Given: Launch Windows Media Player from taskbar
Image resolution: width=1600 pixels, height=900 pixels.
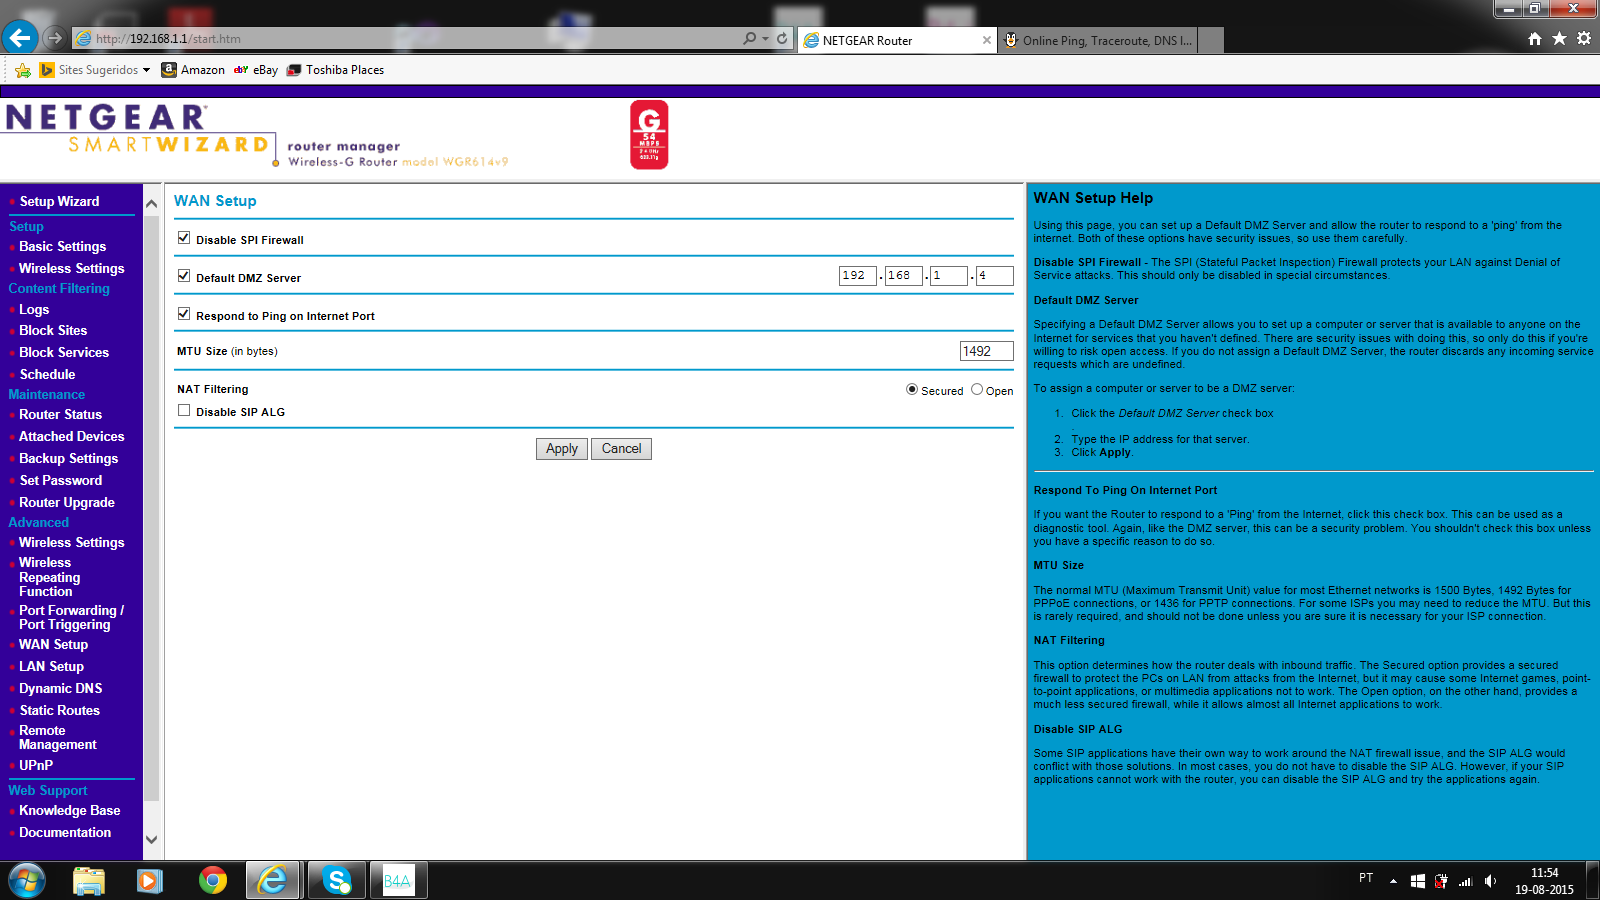Looking at the screenshot, I should [x=150, y=880].
